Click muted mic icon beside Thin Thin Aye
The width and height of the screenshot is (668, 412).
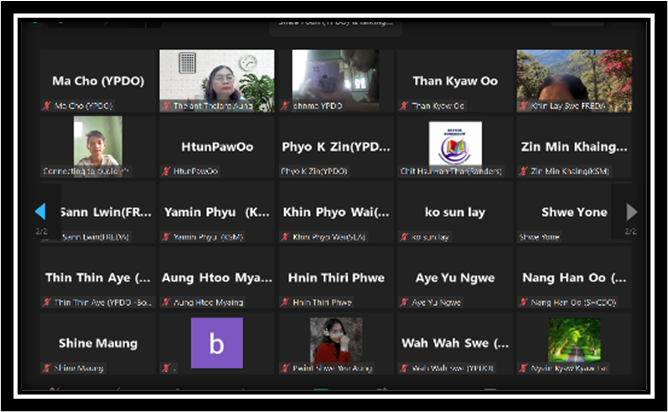tap(47, 303)
